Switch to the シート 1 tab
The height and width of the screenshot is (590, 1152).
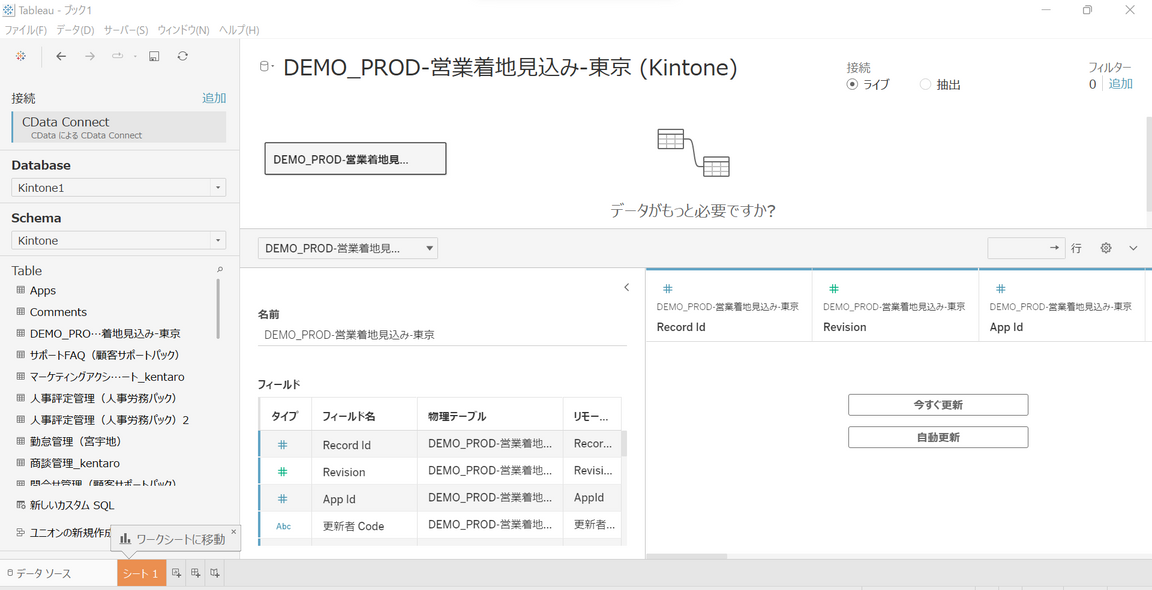[x=141, y=573]
